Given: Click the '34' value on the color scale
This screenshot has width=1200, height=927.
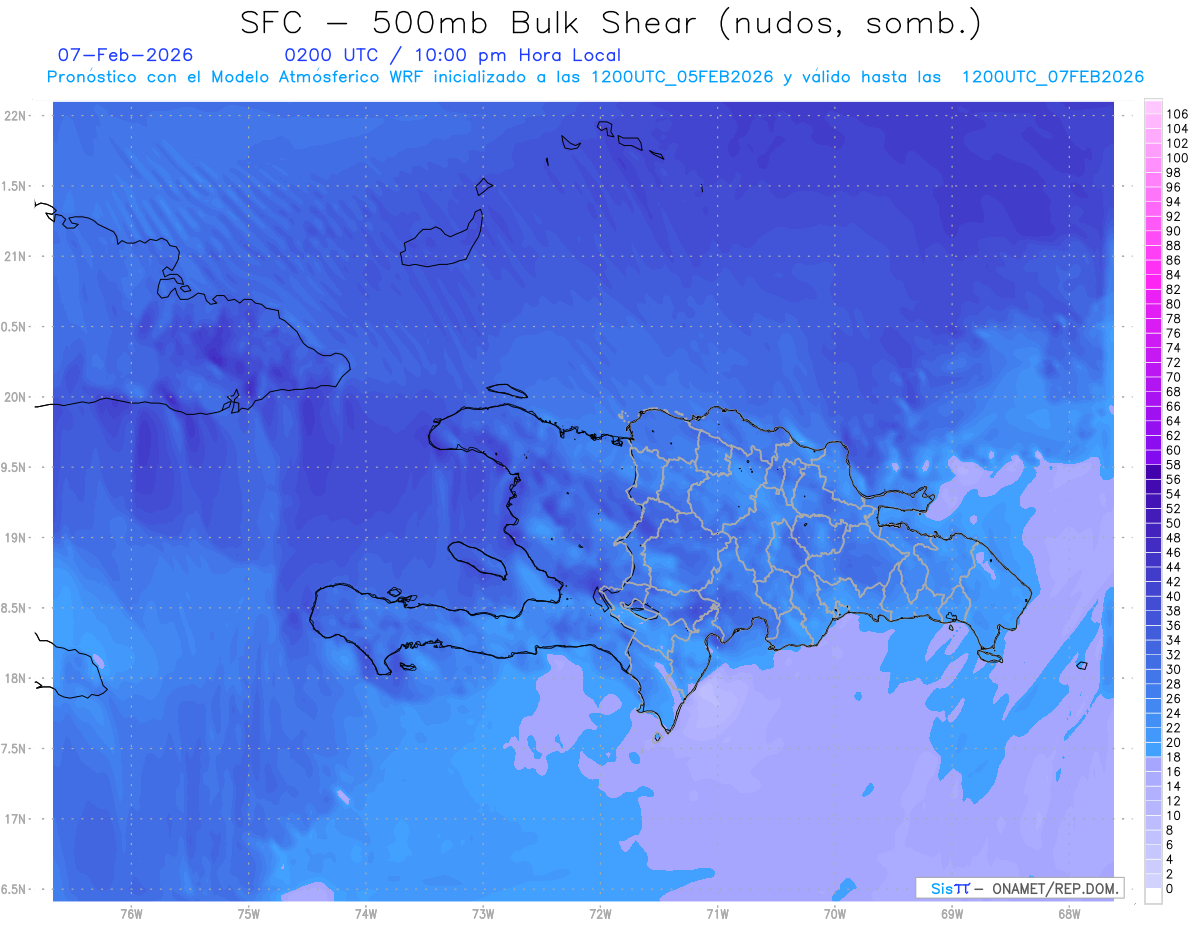Looking at the screenshot, I should coord(1173,640).
